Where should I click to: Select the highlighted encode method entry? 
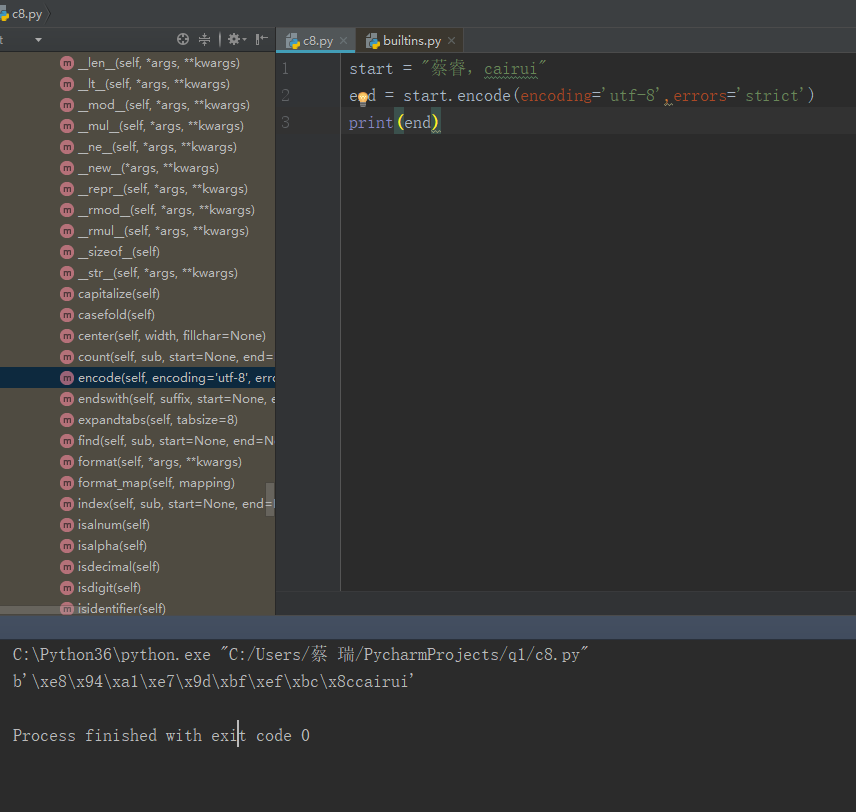pos(138,378)
